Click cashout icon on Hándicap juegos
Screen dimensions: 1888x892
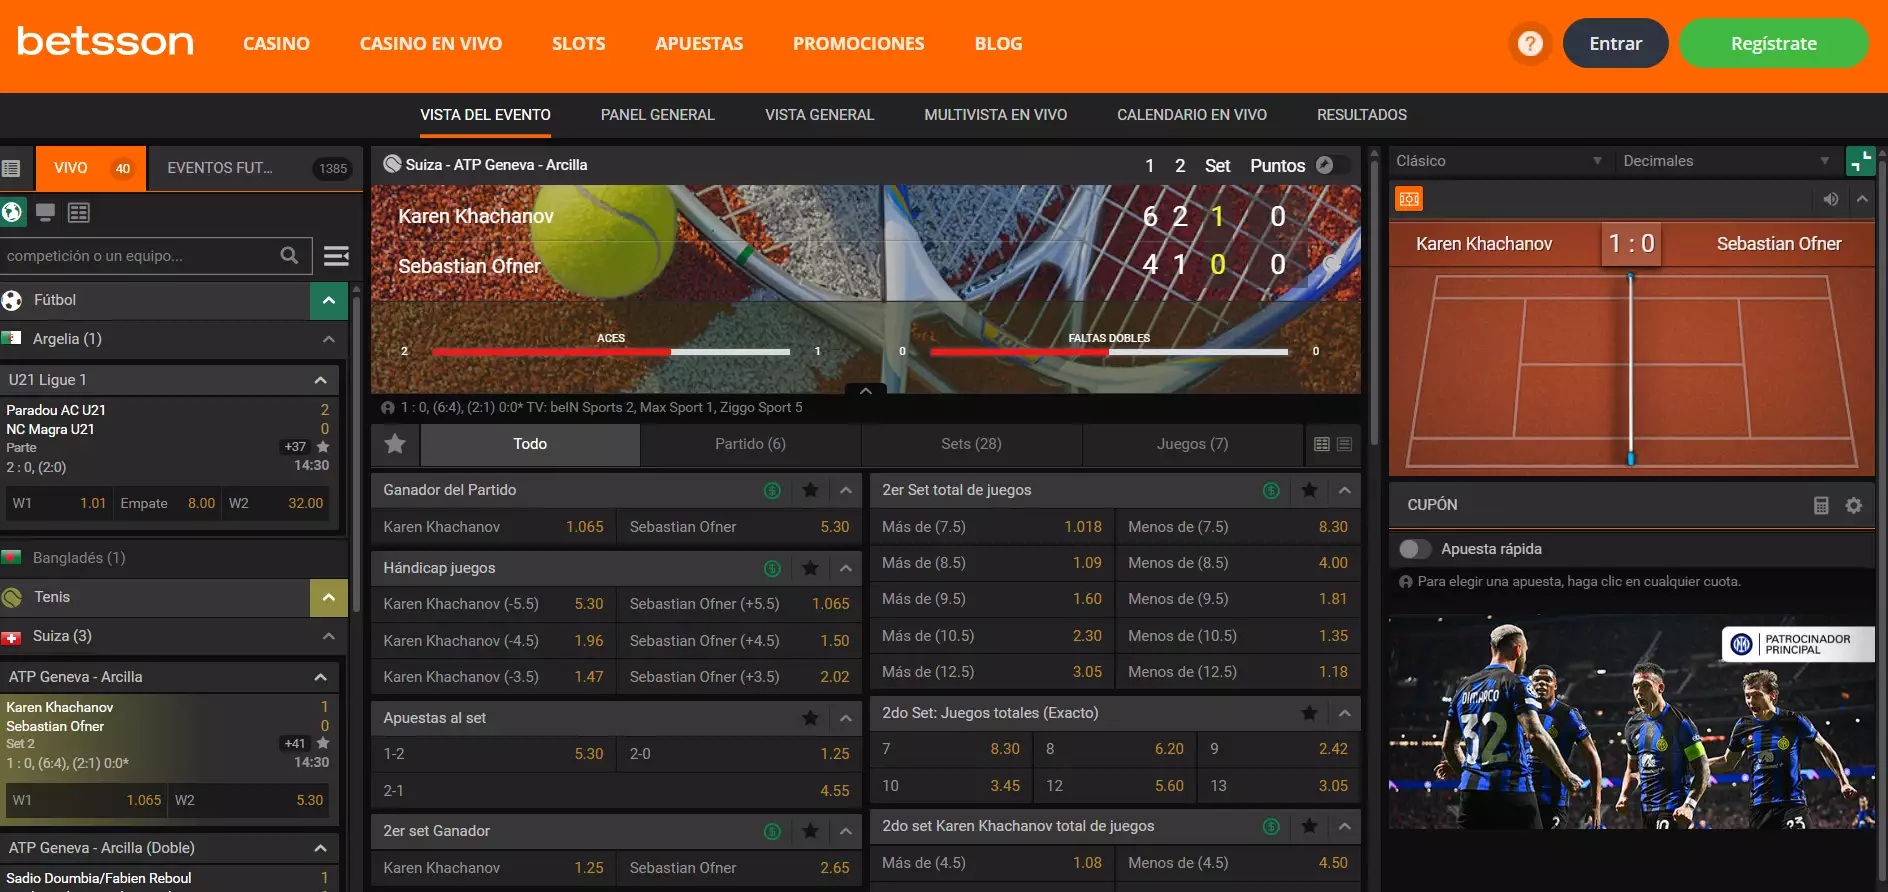coord(772,568)
